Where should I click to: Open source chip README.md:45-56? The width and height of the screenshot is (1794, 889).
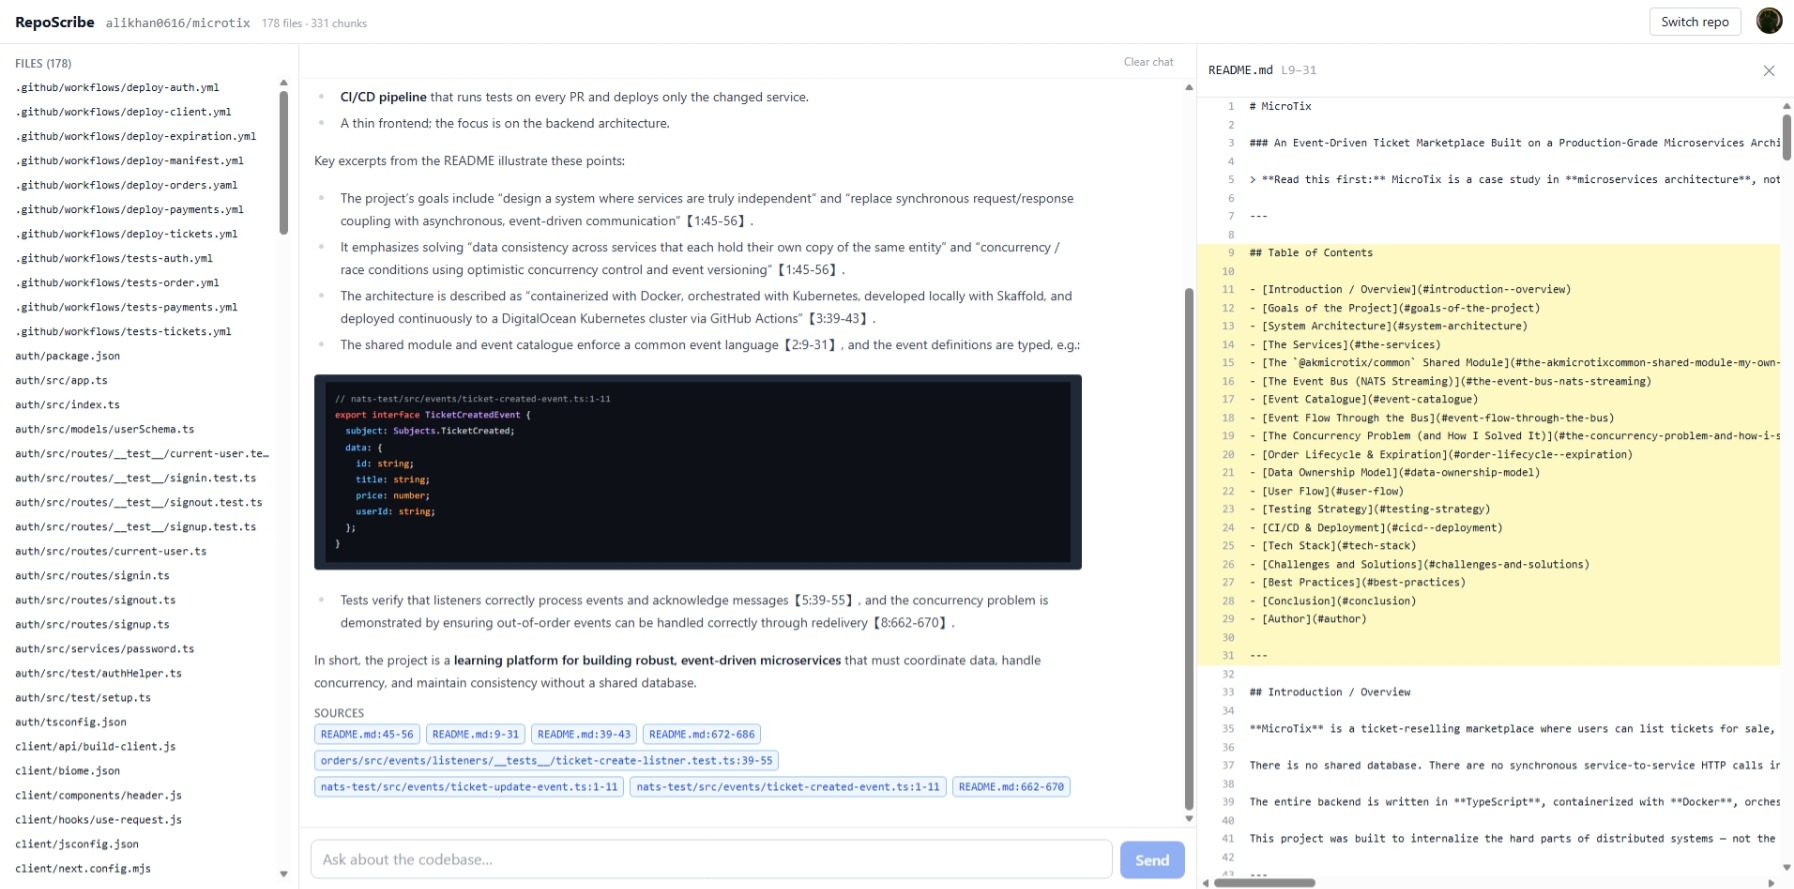point(367,734)
